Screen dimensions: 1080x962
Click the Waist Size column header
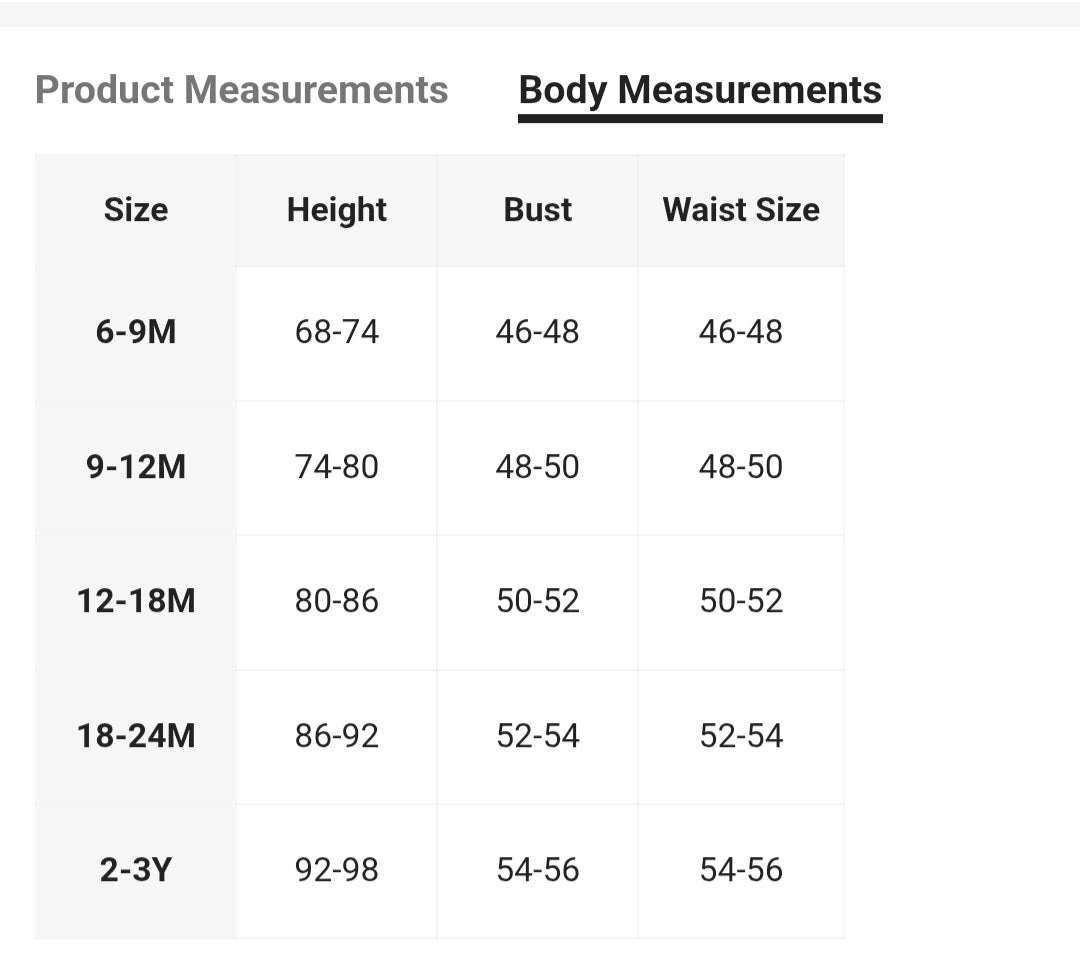(741, 210)
